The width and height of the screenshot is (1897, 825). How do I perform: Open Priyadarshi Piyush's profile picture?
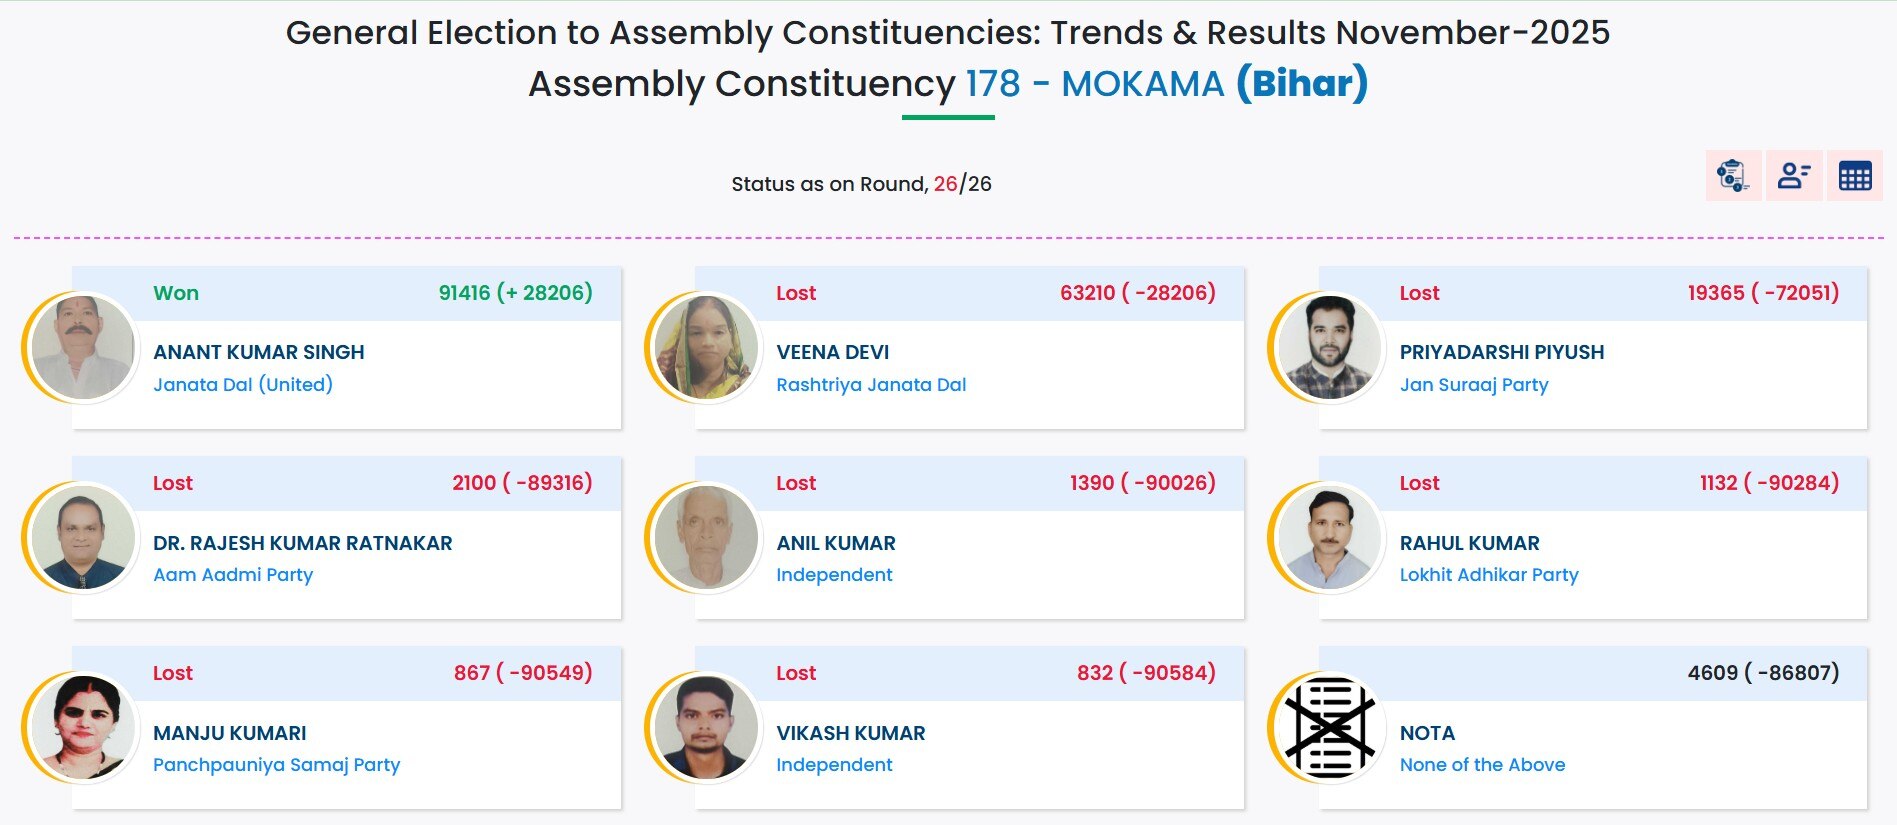[1329, 347]
